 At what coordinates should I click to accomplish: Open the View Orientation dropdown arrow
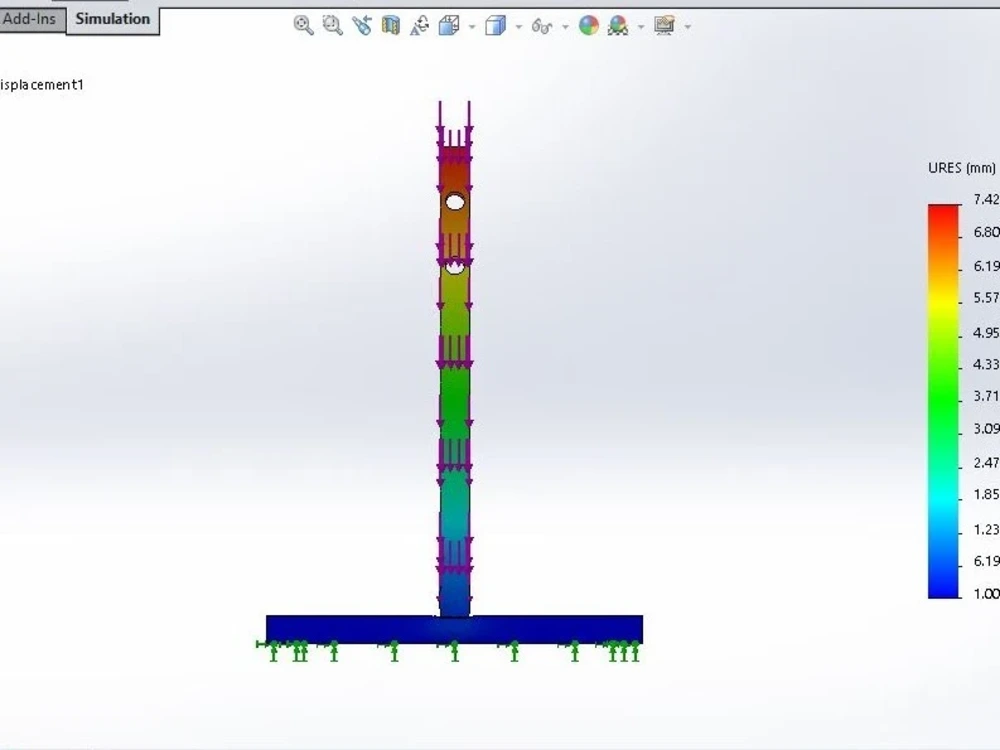point(471,25)
